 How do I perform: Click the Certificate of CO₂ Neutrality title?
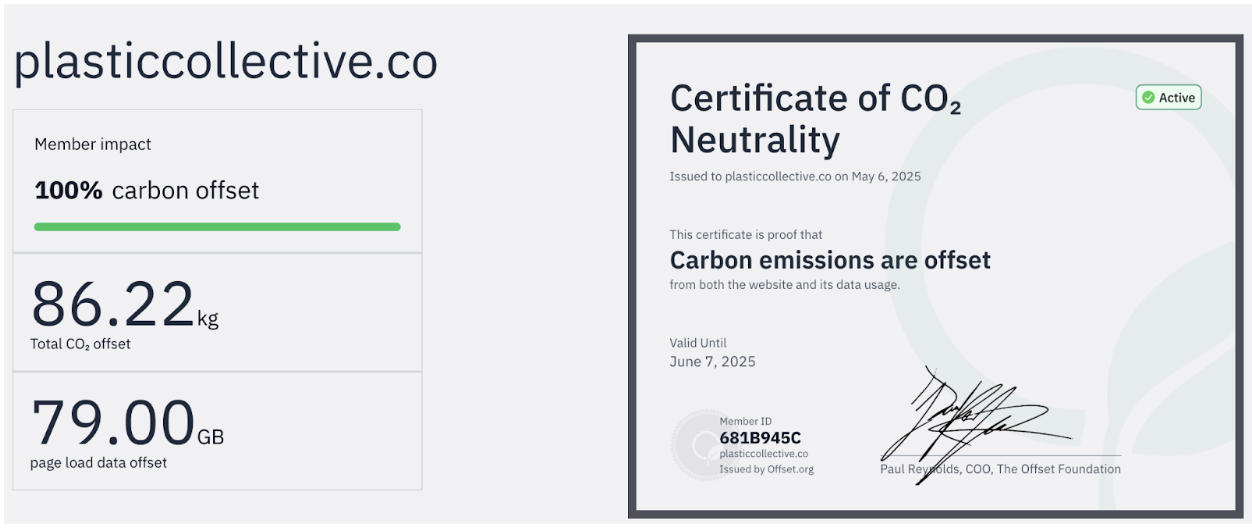pyautogui.click(x=815, y=119)
